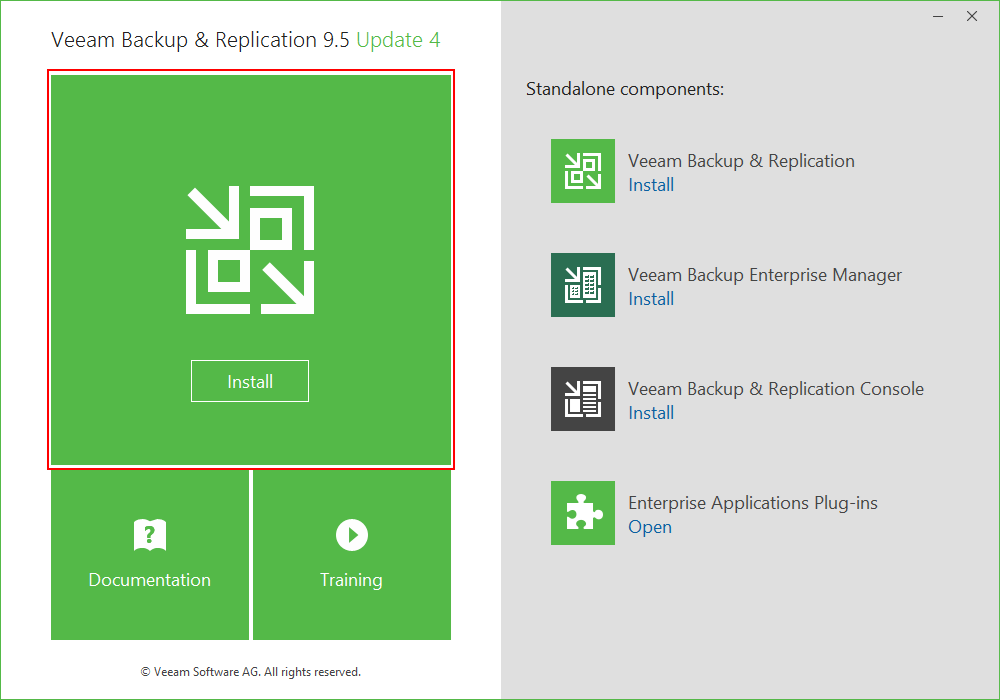Image resolution: width=1000 pixels, height=700 pixels.
Task: Click the large Veeam Backup & Replication logo
Action: click(x=250, y=250)
